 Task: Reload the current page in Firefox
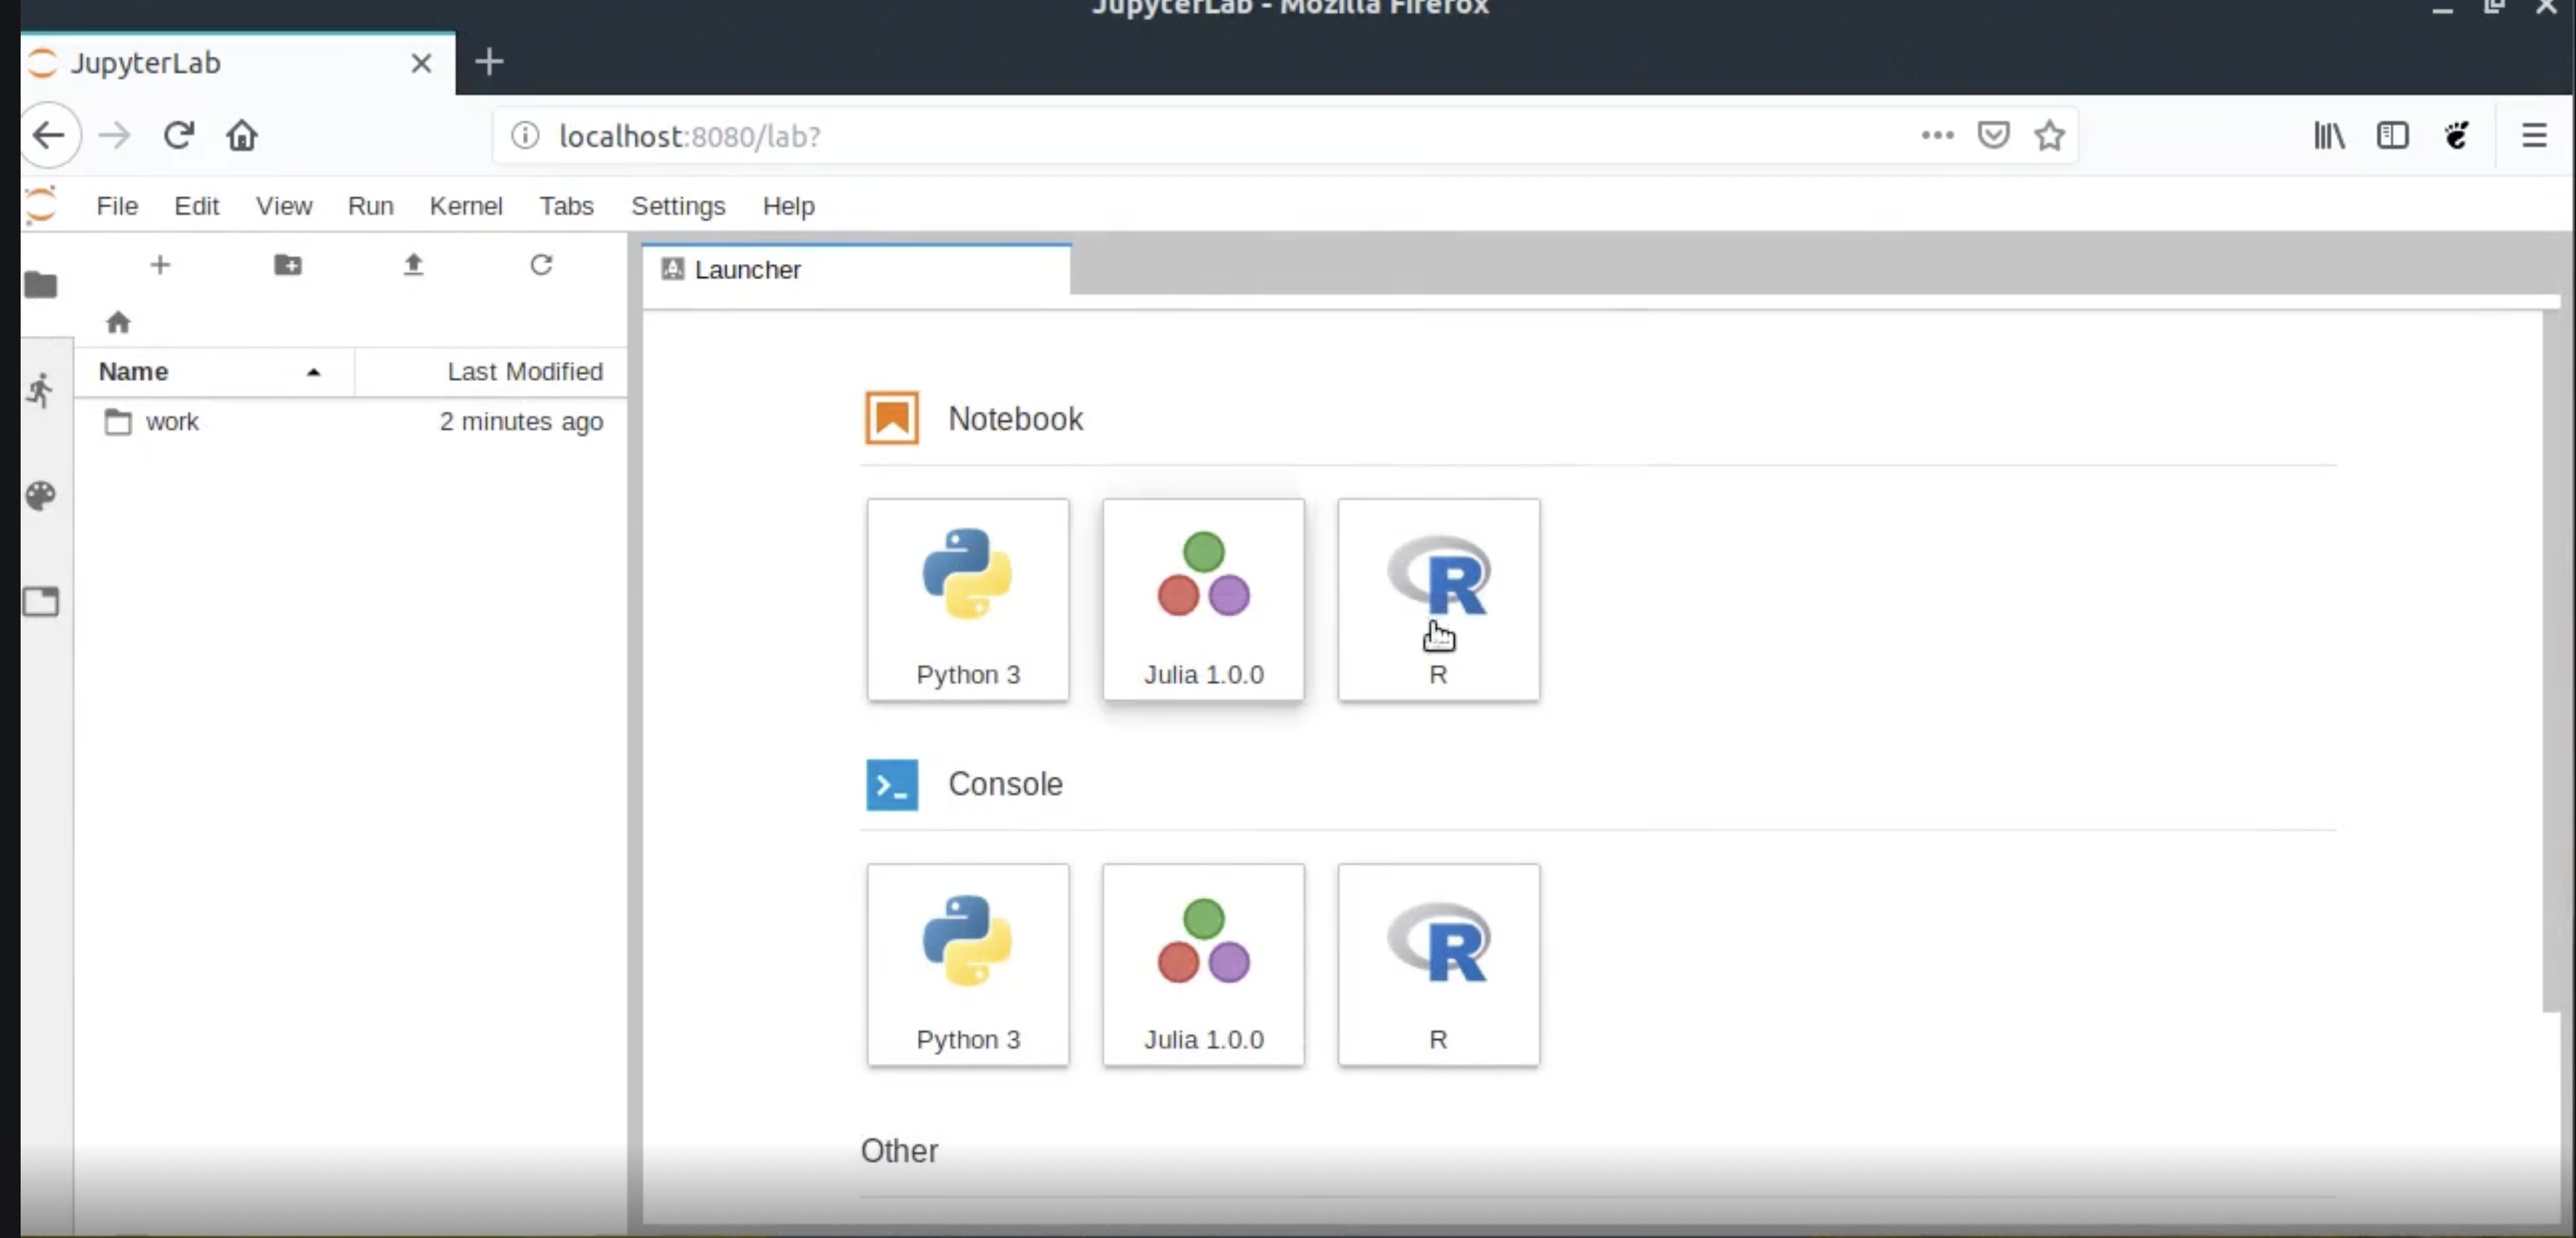click(179, 135)
